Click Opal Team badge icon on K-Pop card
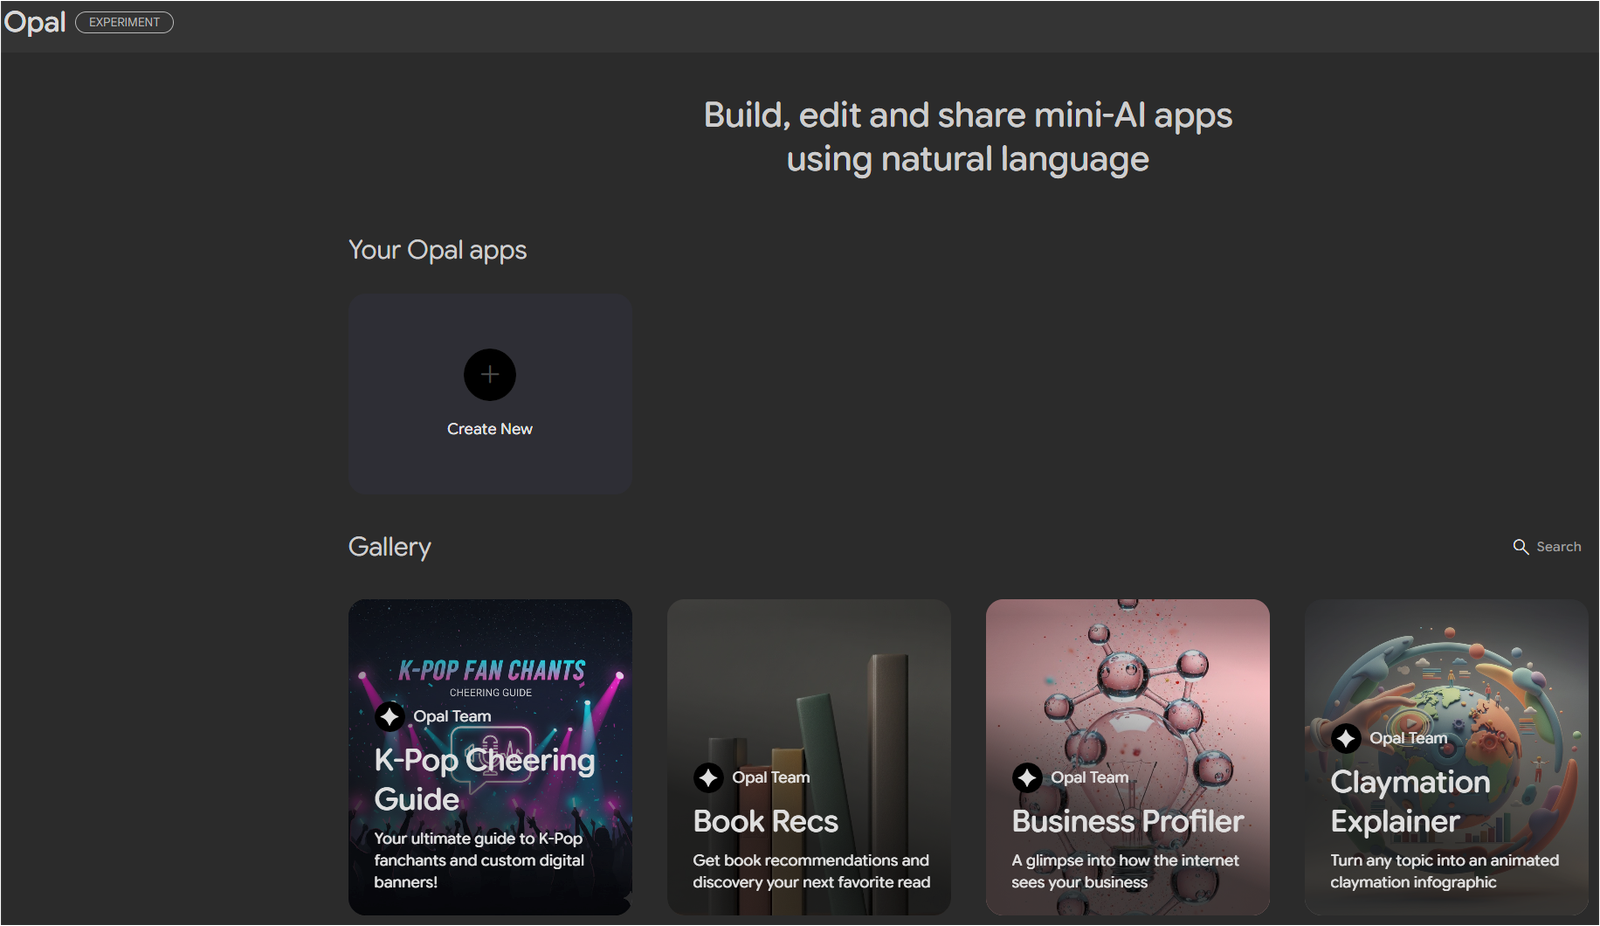1600x926 pixels. point(390,716)
